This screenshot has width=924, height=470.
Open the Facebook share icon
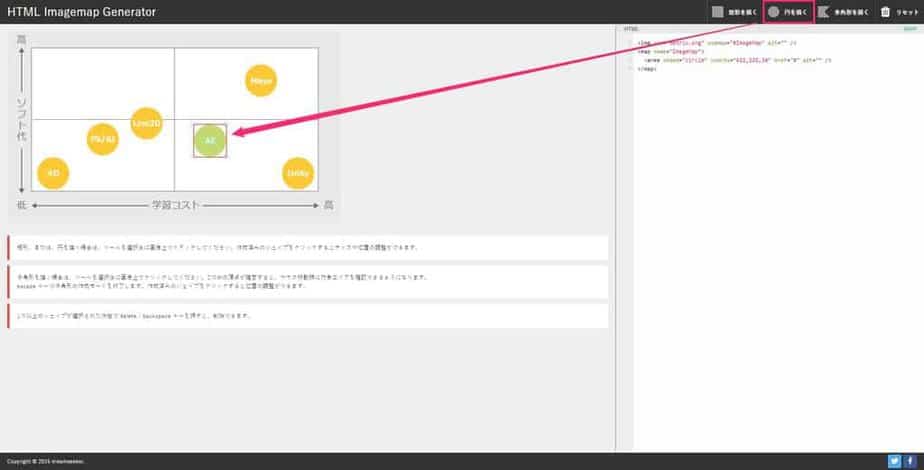911,461
